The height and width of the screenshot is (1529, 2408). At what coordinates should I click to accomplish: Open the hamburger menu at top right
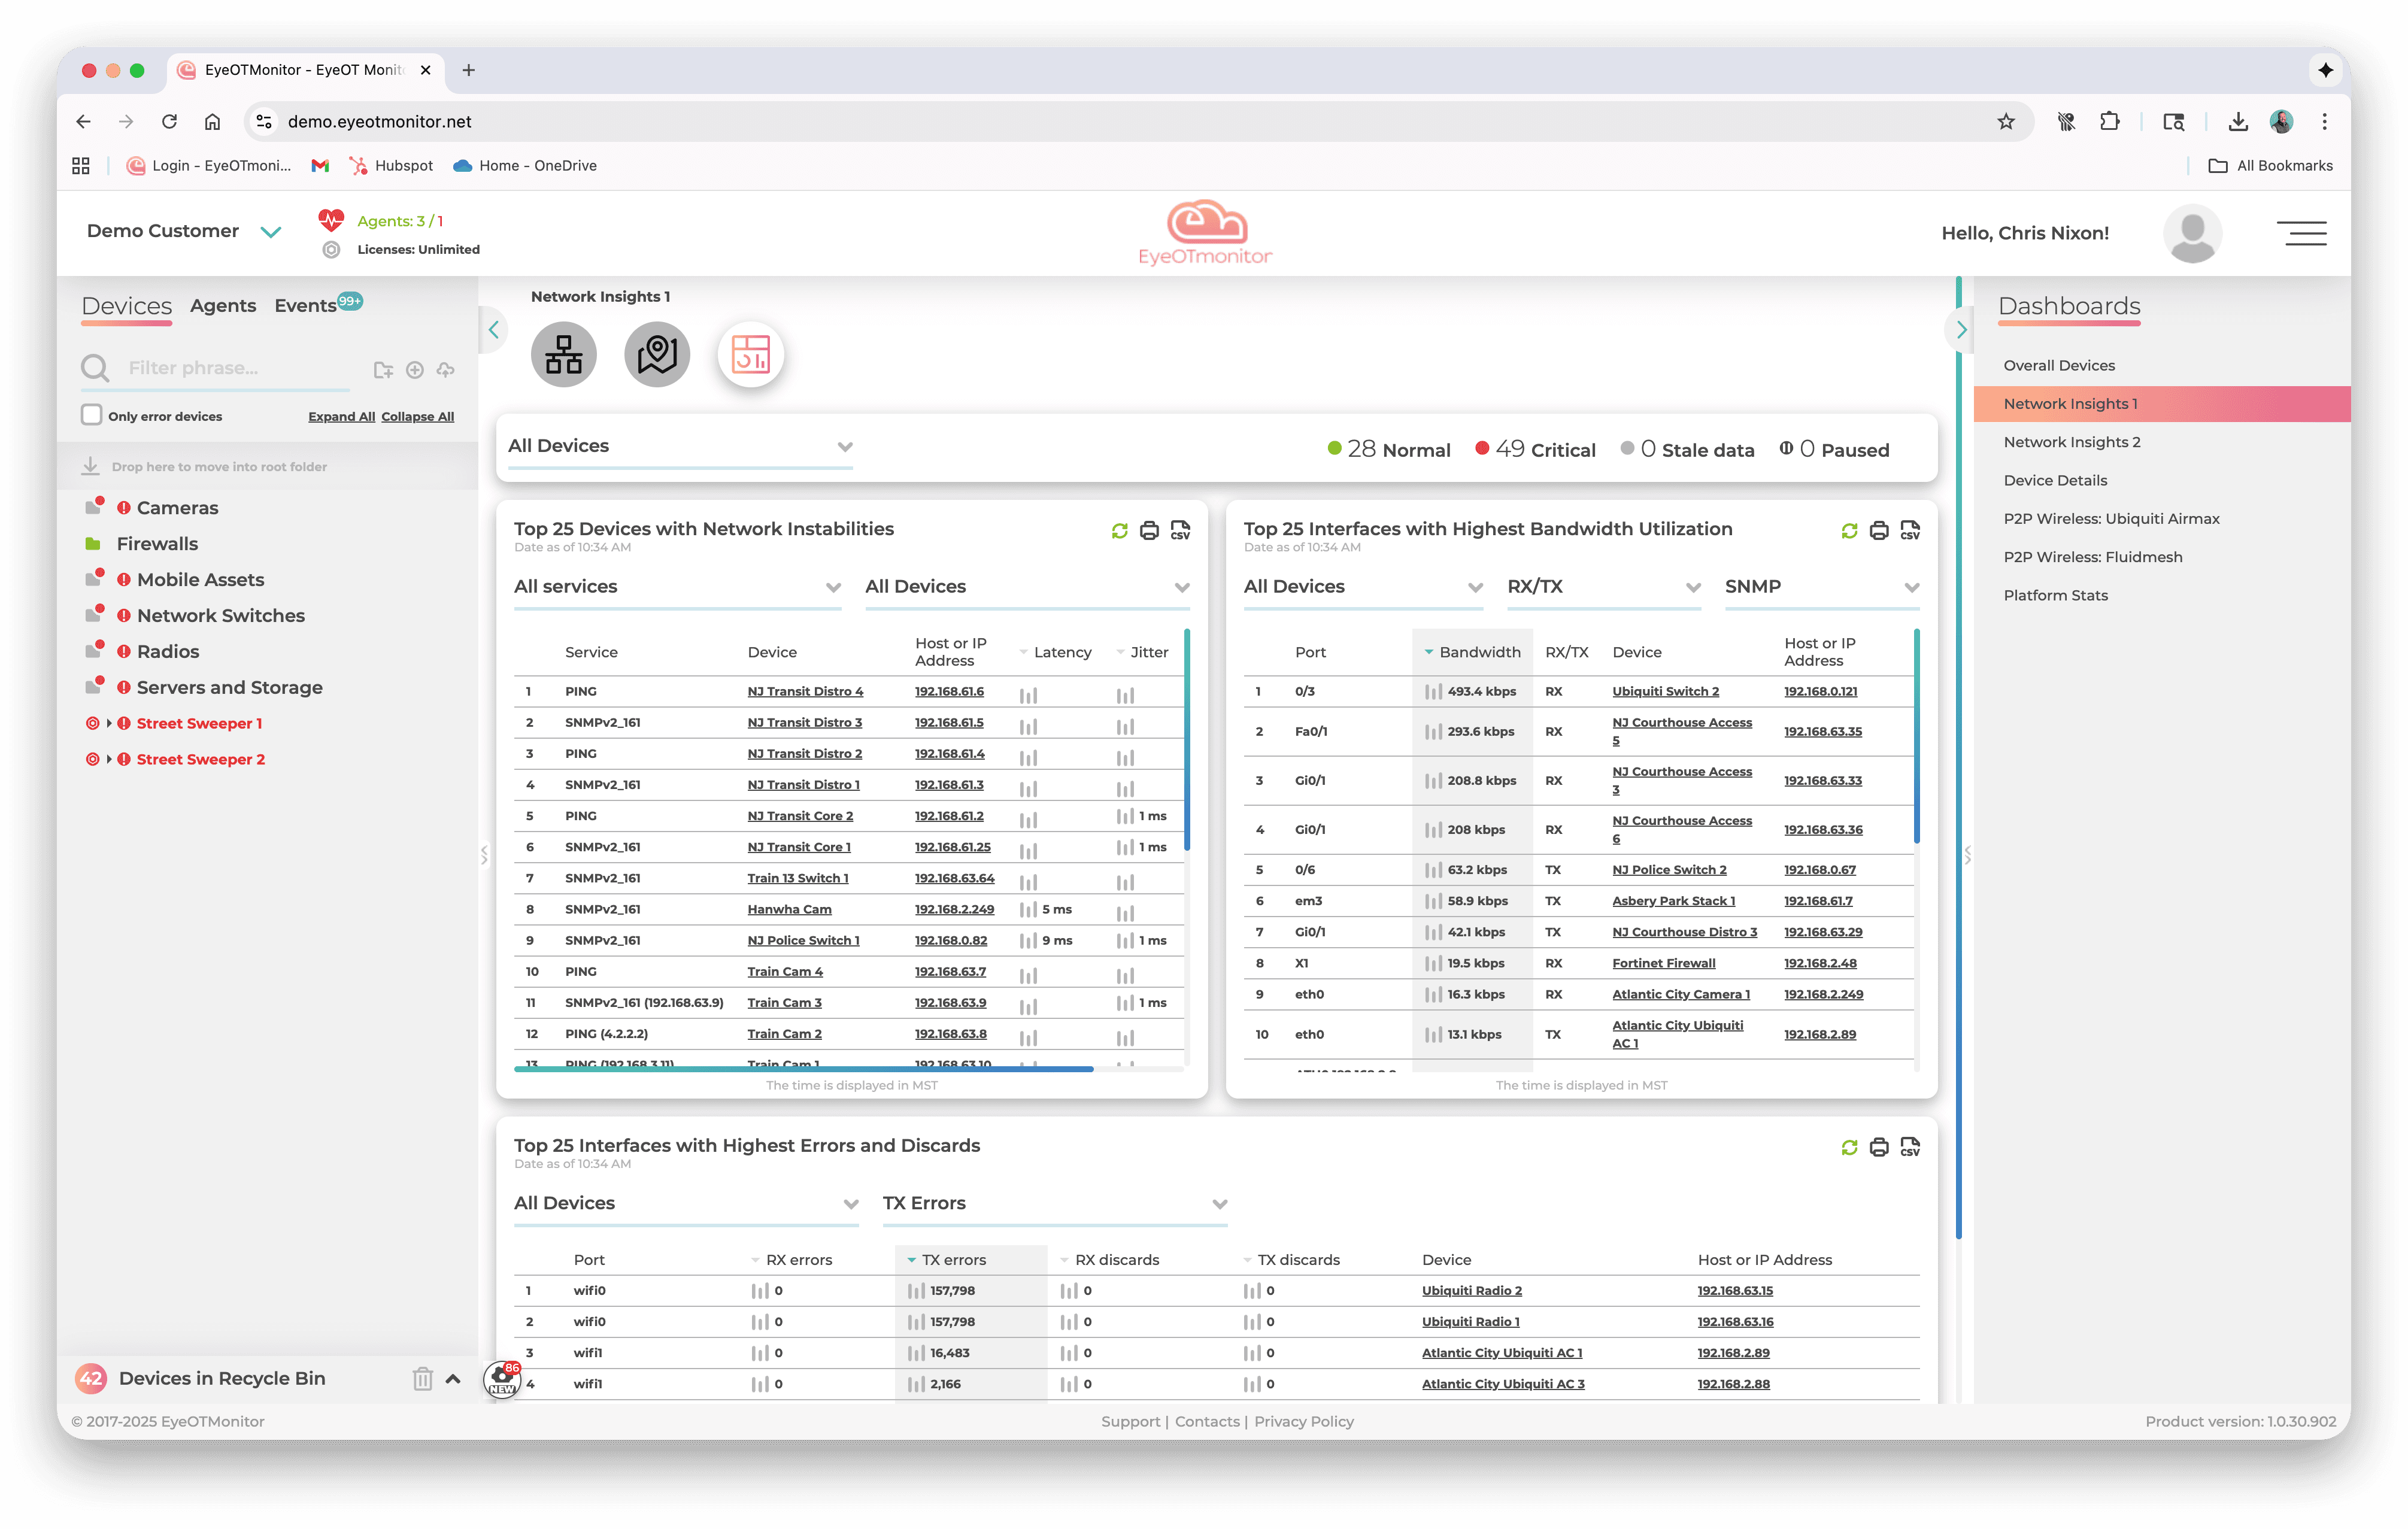[x=2302, y=233]
